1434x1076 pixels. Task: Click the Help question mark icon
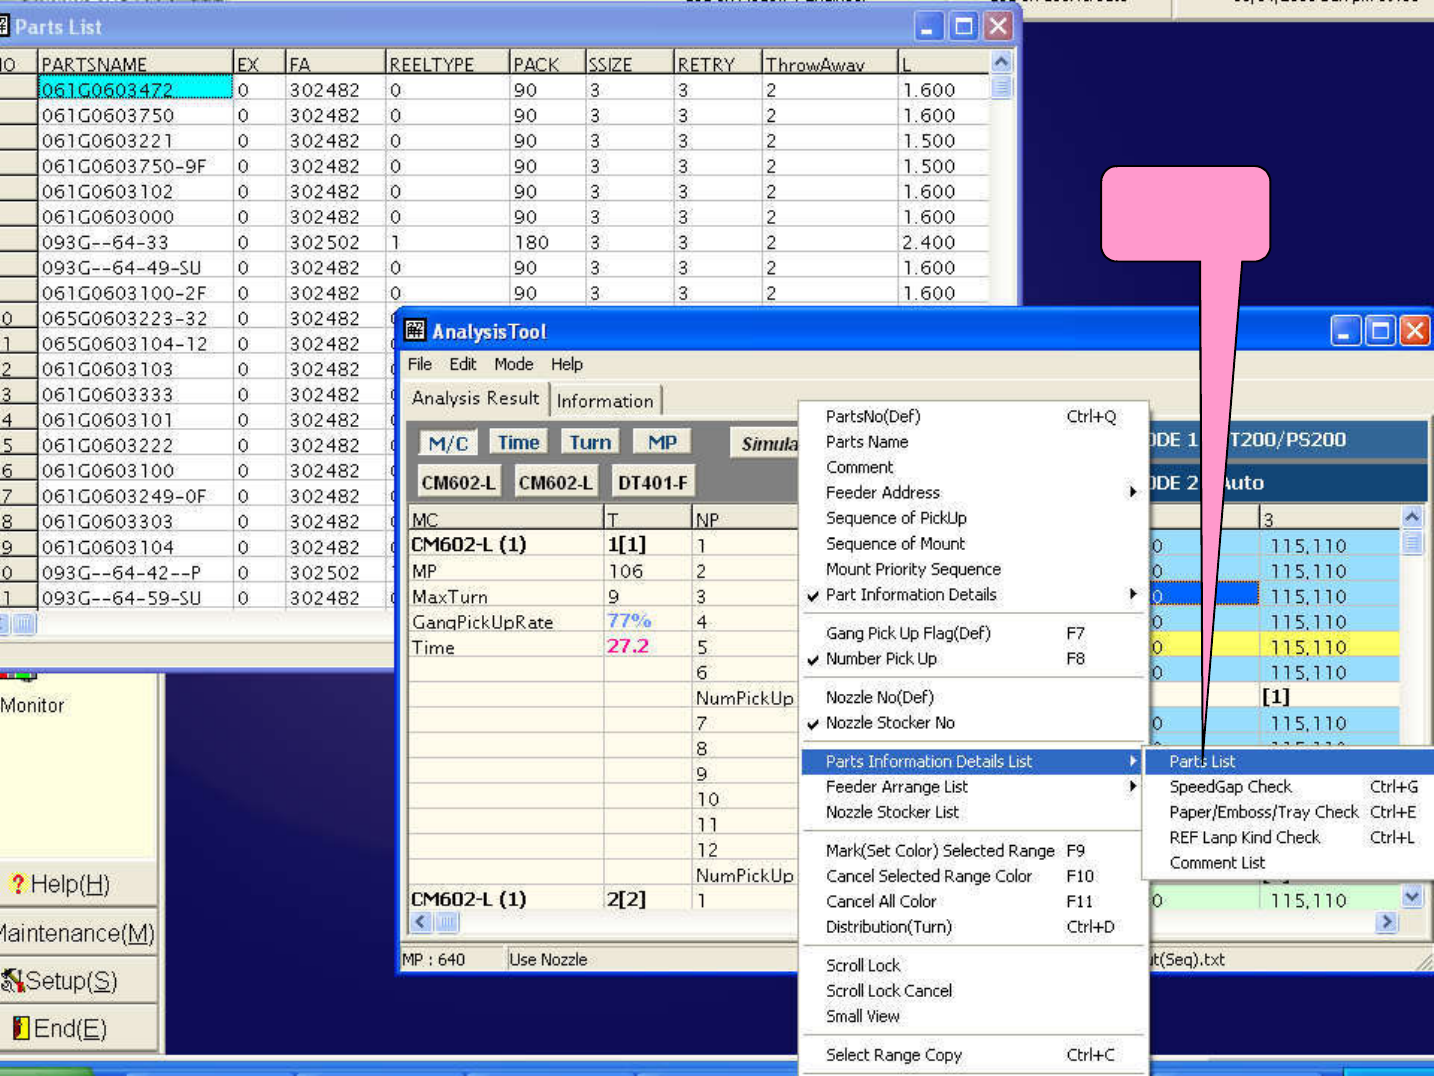click(x=17, y=884)
